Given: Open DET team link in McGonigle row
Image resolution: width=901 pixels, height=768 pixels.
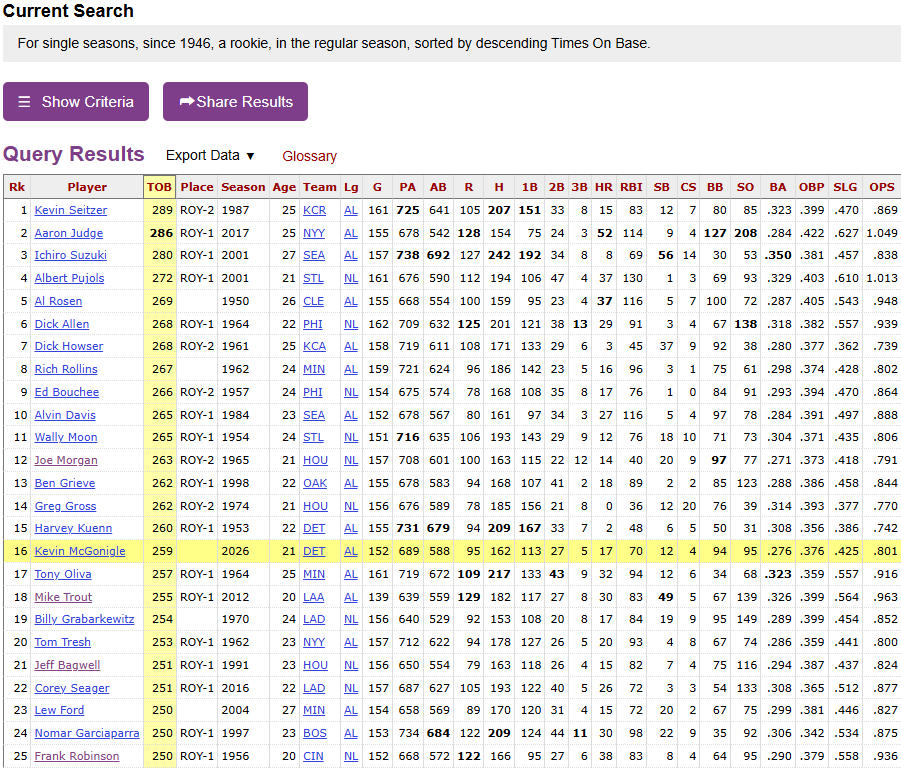Looking at the screenshot, I should [x=314, y=551].
